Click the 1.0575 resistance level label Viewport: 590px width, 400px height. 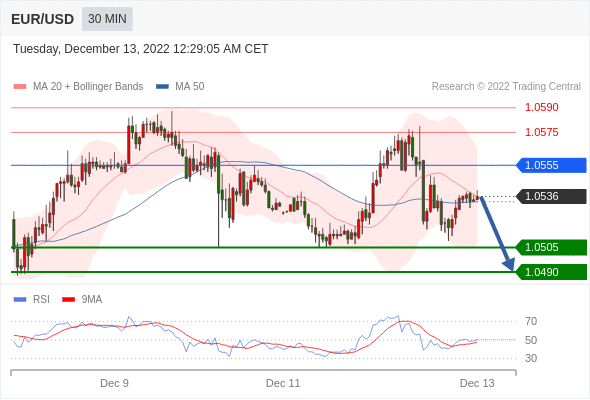(x=541, y=132)
